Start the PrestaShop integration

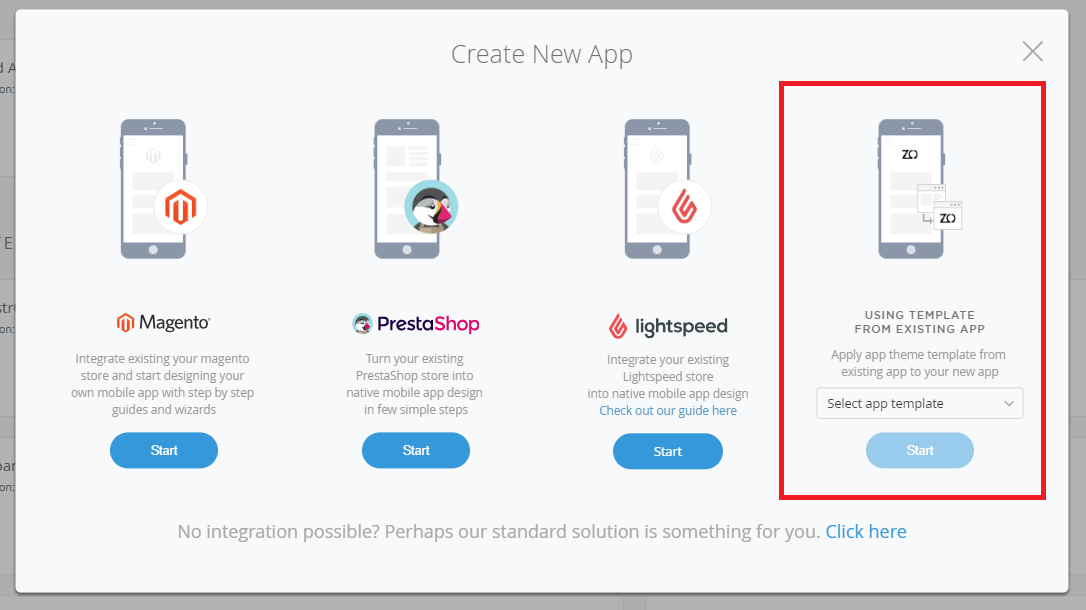click(416, 451)
